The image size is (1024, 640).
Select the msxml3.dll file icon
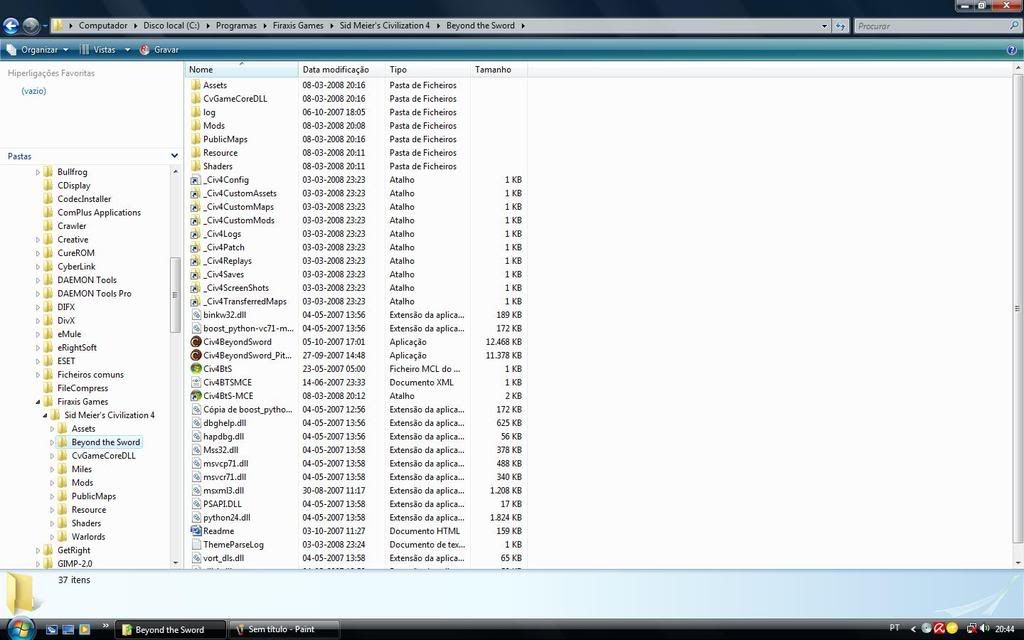point(195,490)
